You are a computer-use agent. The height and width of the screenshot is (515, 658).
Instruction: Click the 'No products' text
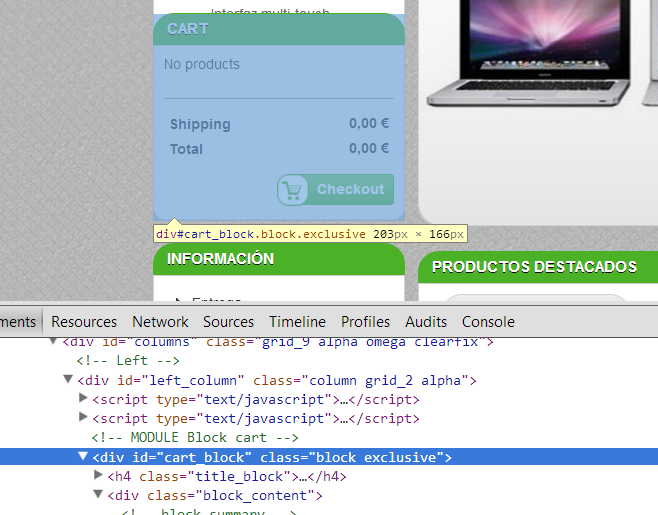(202, 64)
